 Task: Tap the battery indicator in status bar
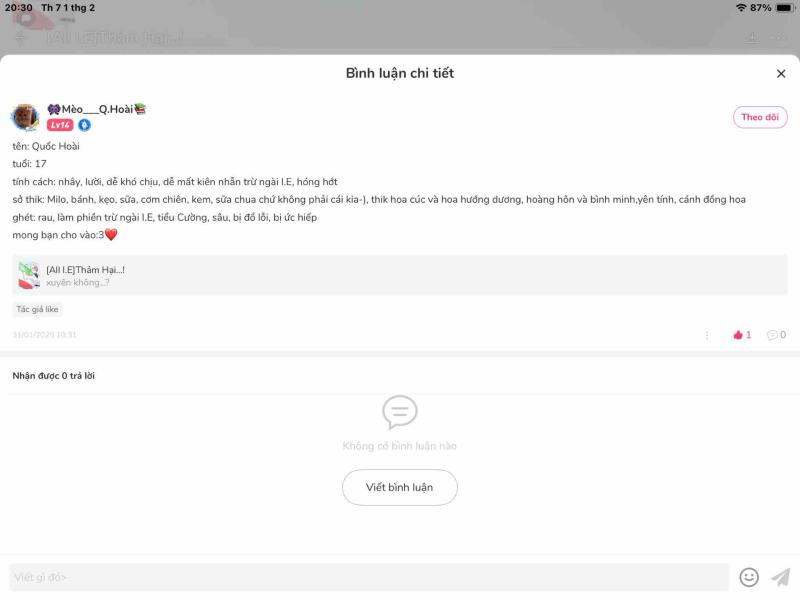coord(784,8)
